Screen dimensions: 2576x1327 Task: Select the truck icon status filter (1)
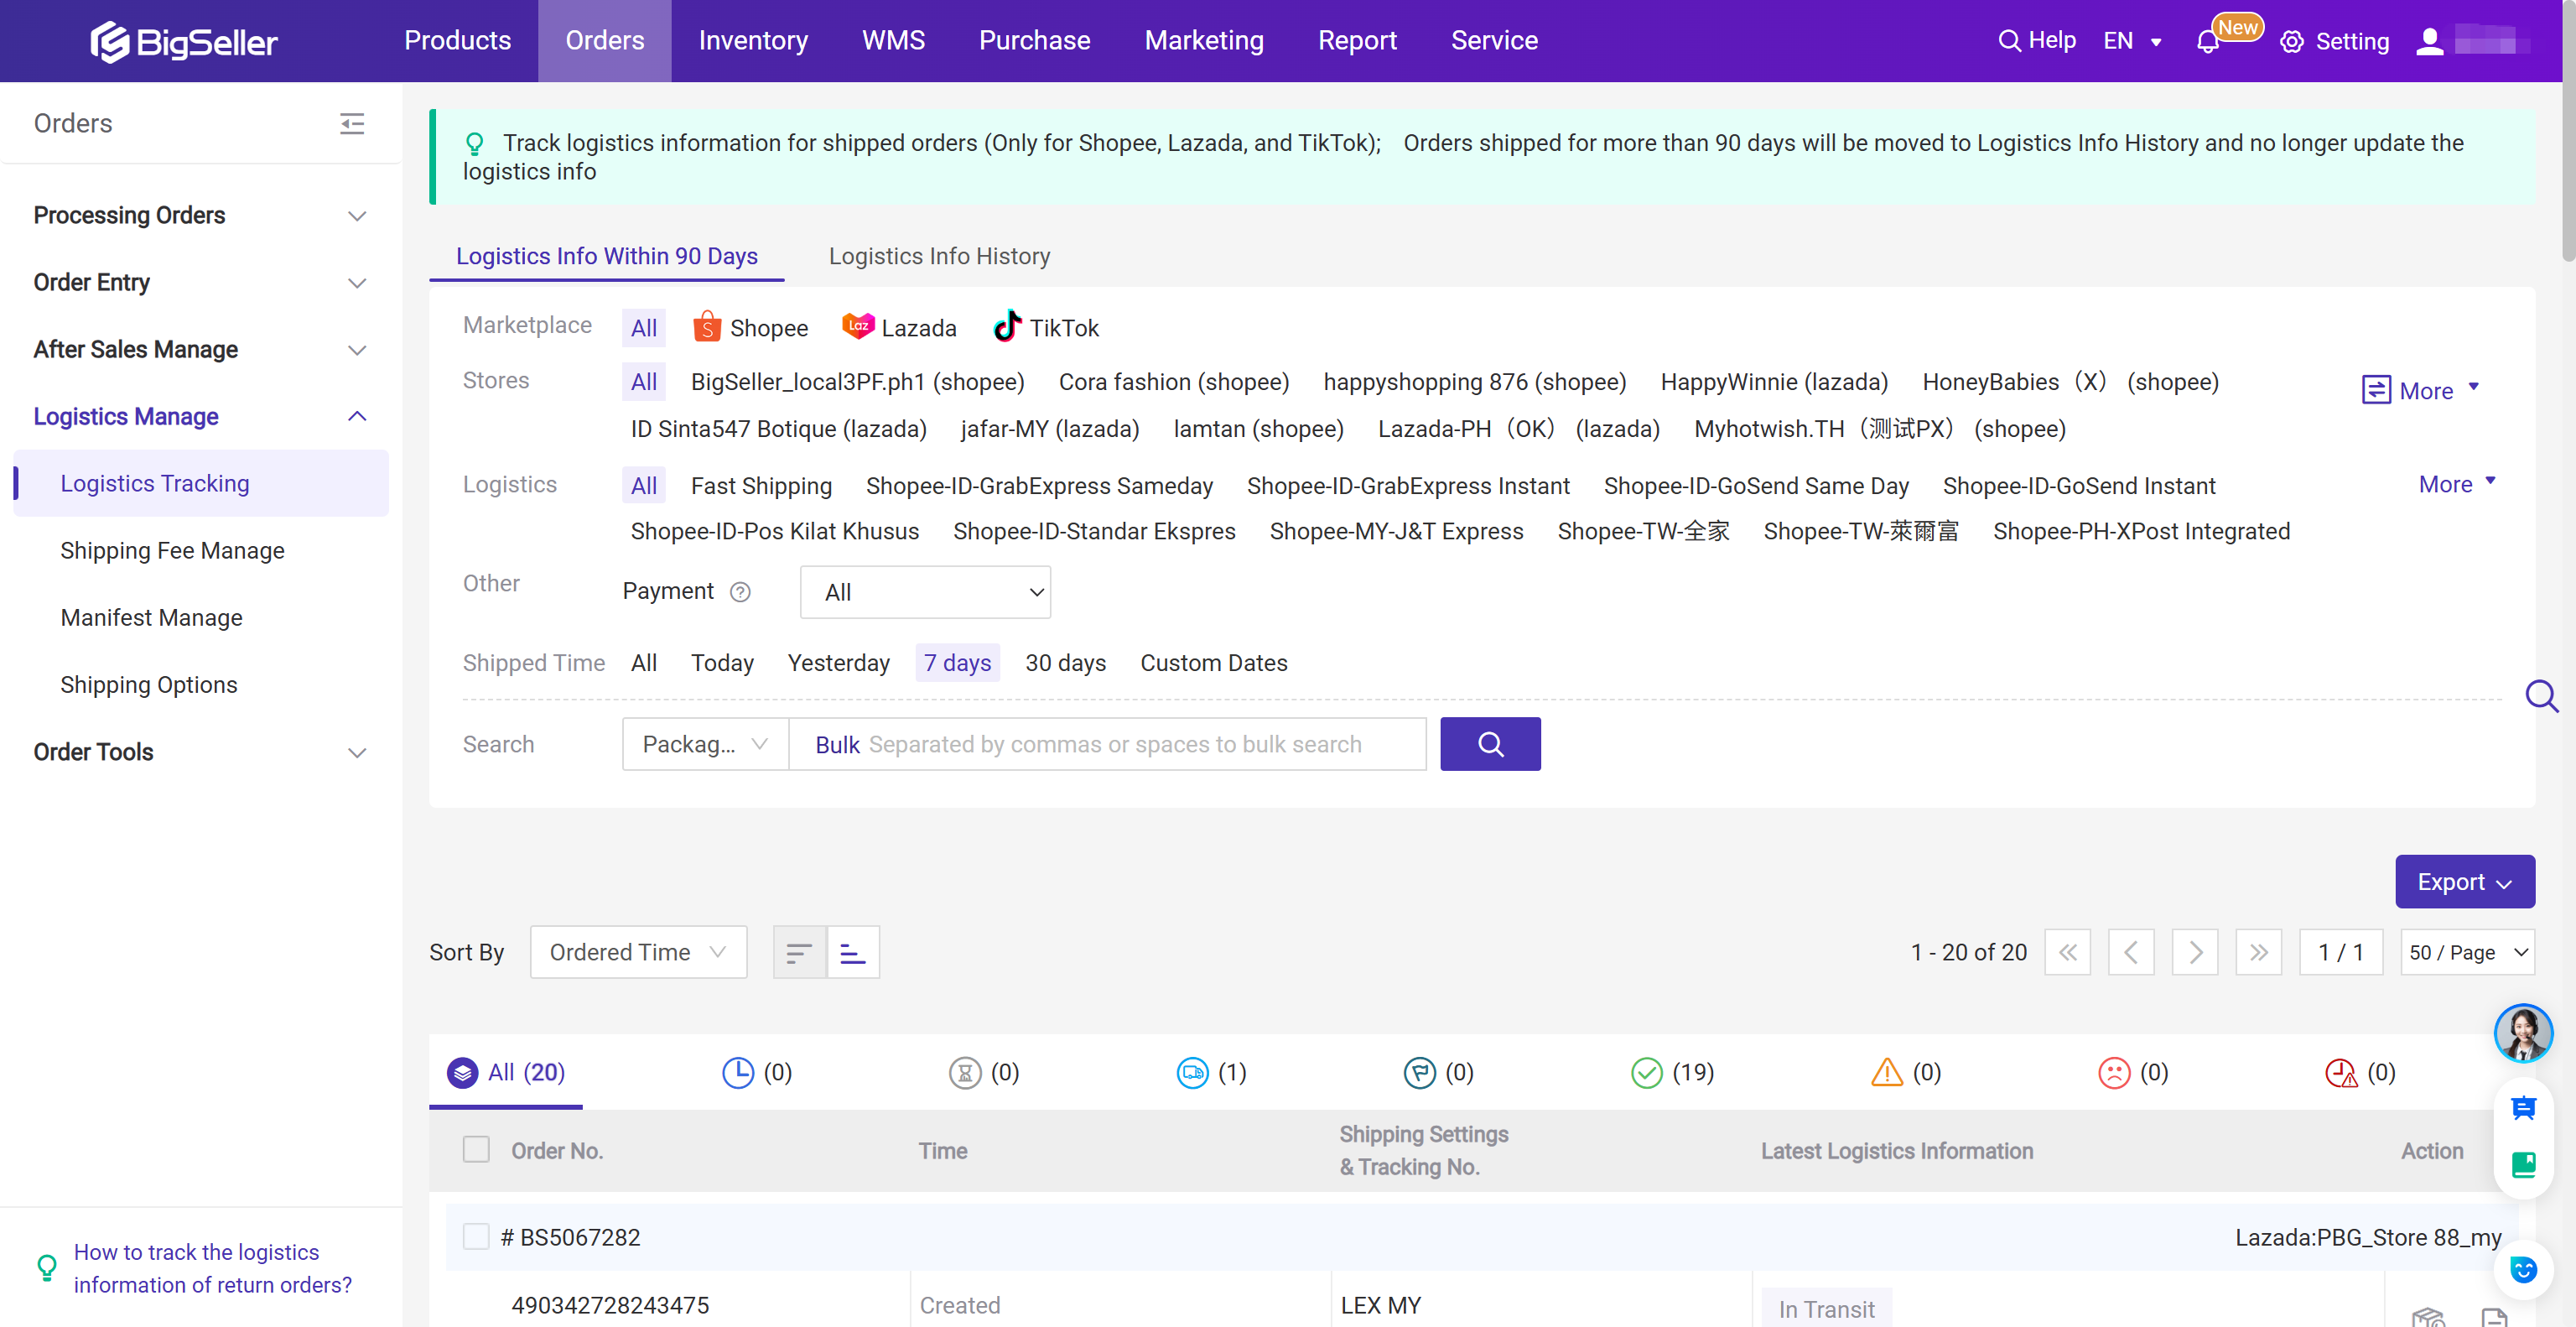click(x=1192, y=1072)
